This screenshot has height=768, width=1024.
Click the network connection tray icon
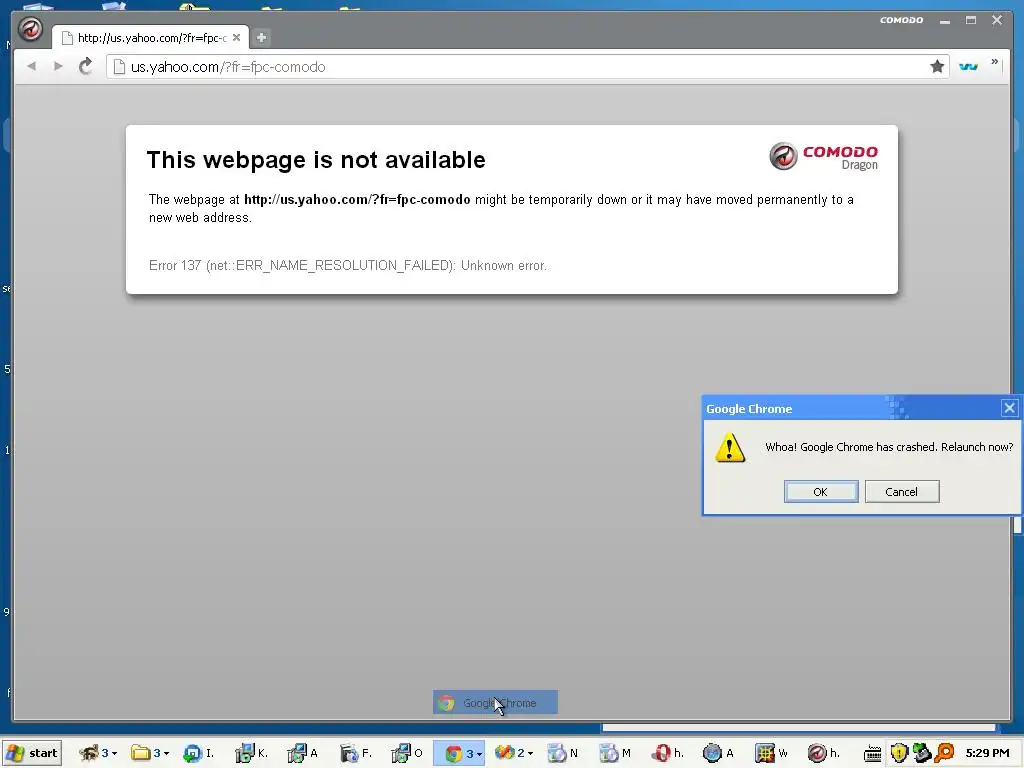(921, 753)
